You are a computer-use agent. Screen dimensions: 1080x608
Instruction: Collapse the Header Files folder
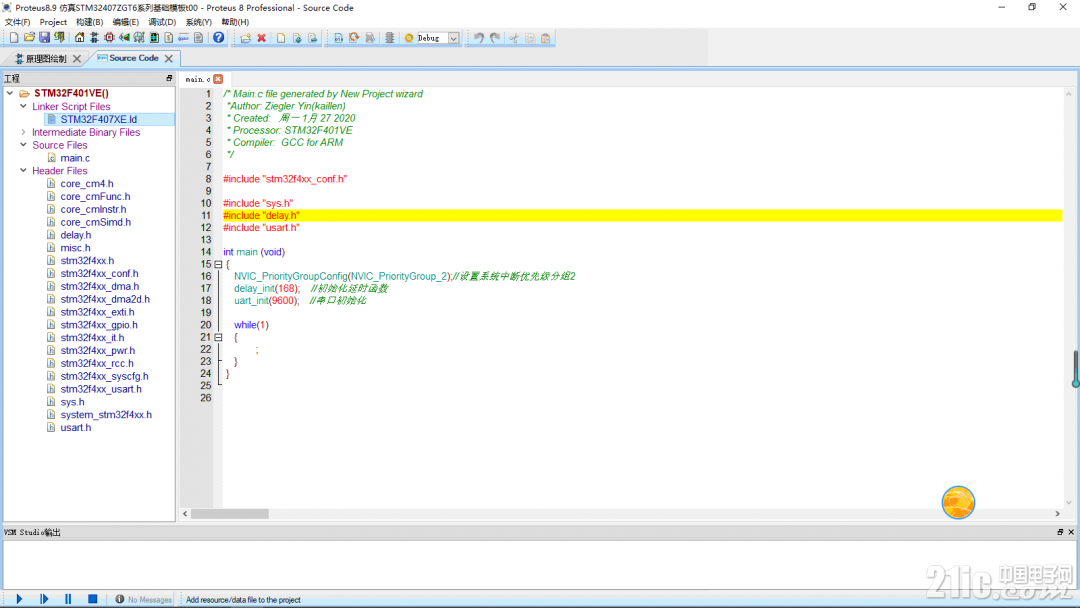pos(23,170)
